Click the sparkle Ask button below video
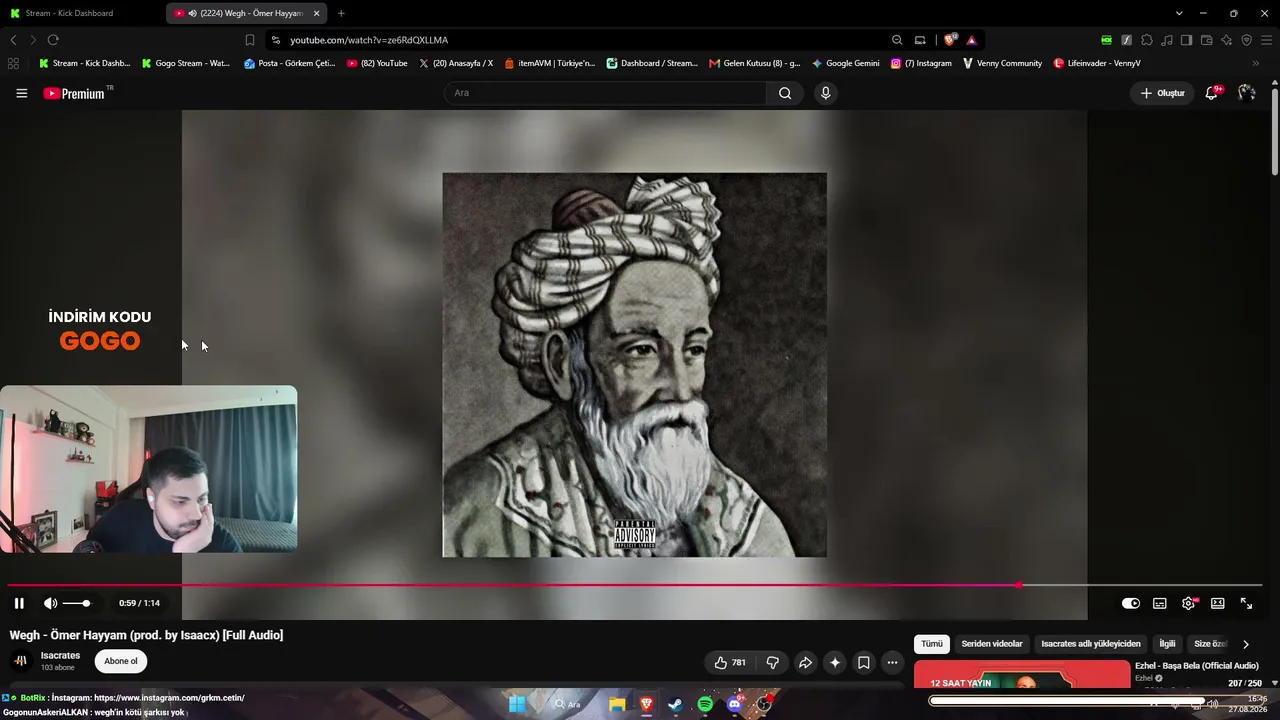 [x=835, y=662]
